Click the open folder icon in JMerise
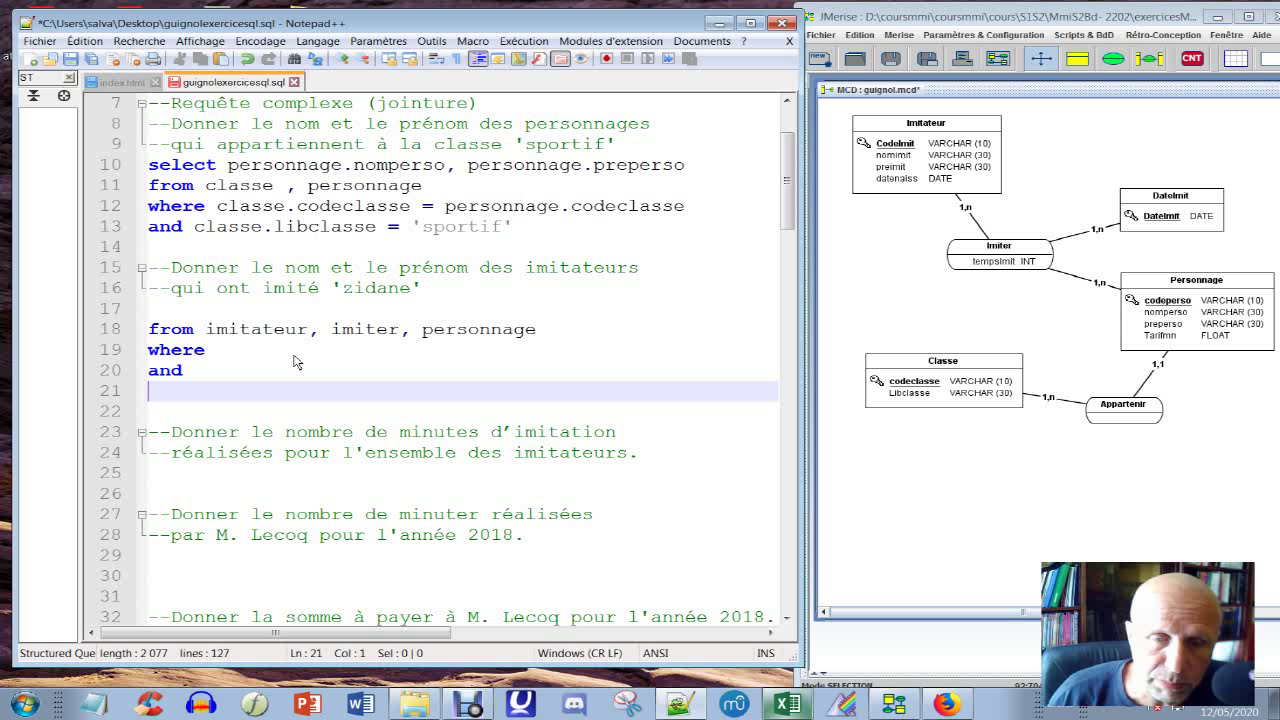 pyautogui.click(x=854, y=59)
